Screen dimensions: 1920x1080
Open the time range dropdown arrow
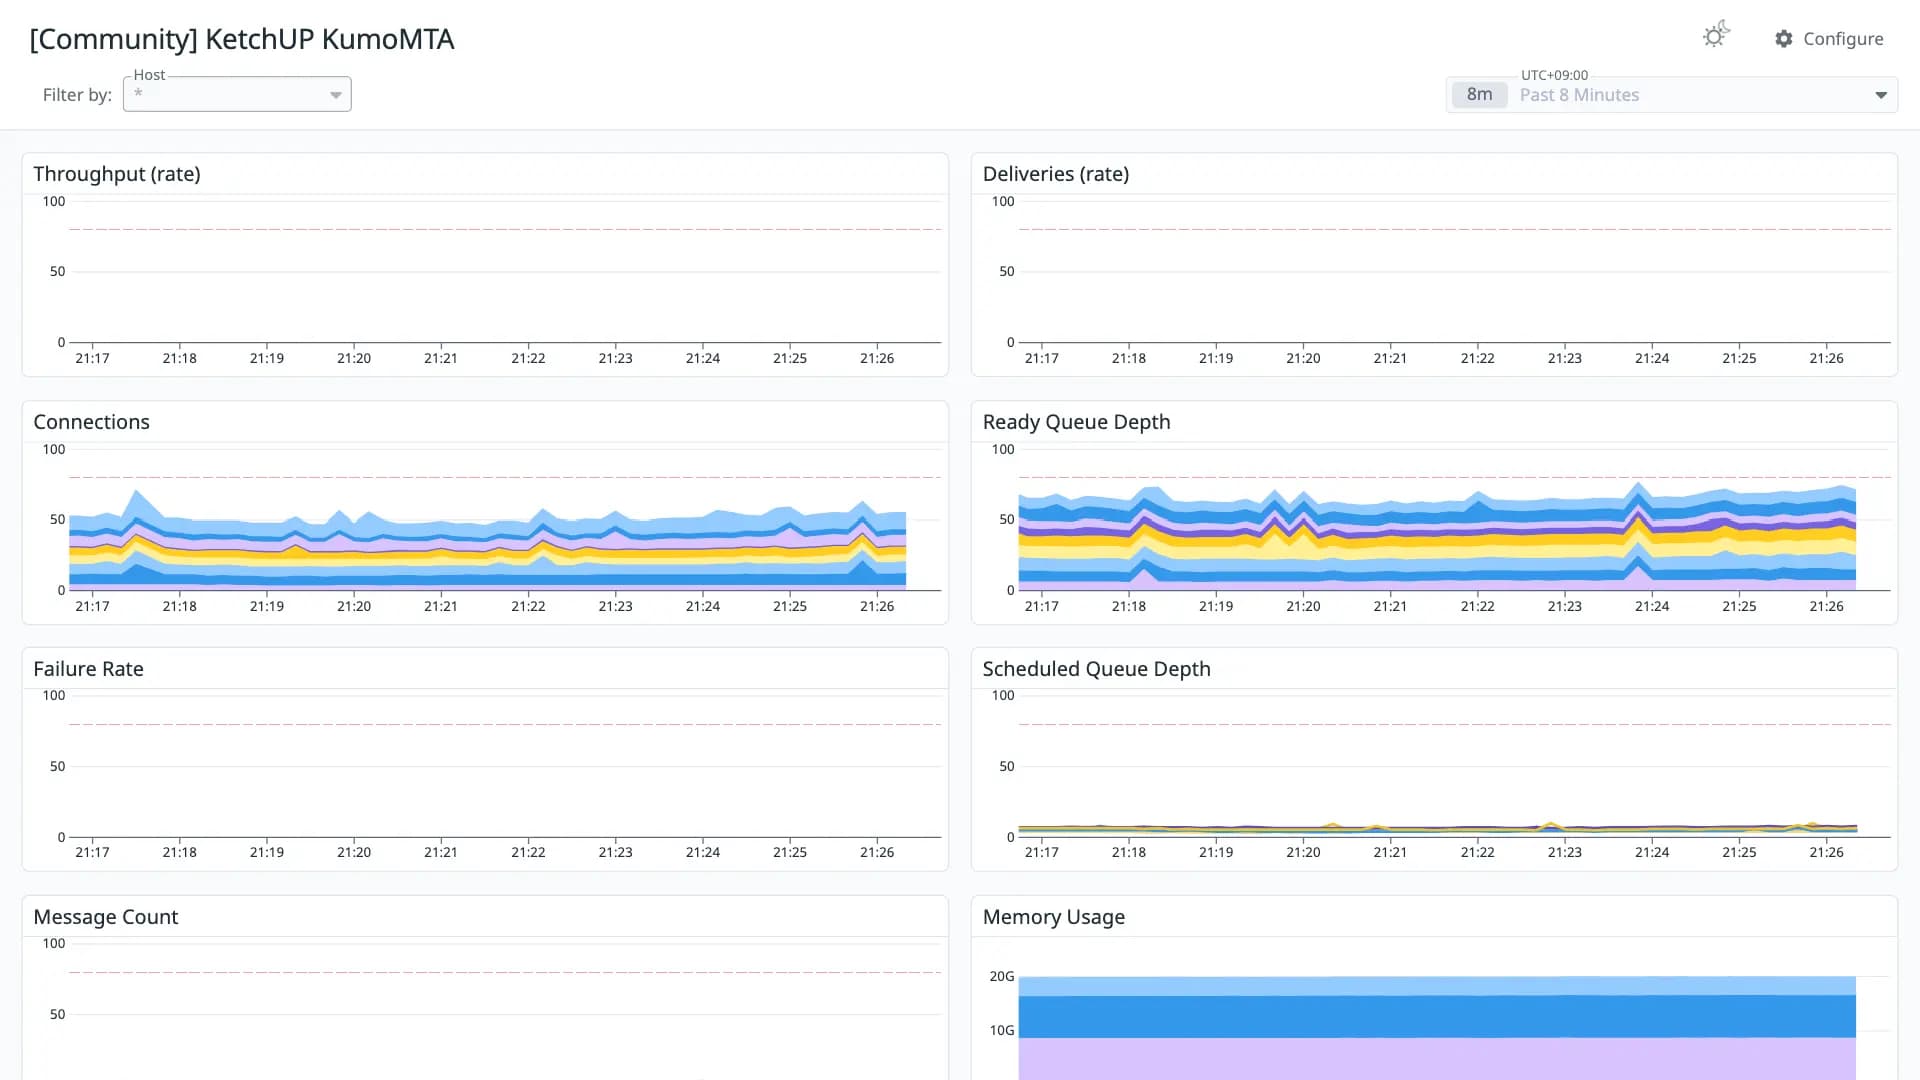point(1881,95)
